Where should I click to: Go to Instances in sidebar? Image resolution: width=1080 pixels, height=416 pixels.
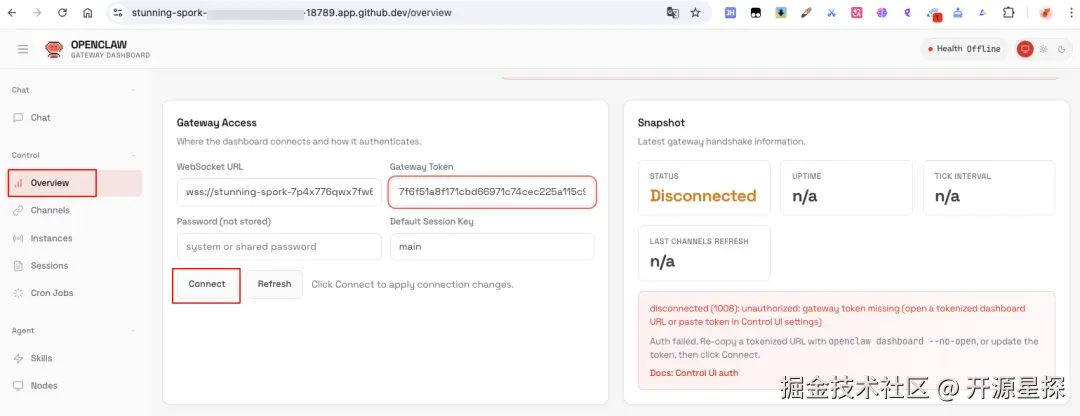pos(51,239)
